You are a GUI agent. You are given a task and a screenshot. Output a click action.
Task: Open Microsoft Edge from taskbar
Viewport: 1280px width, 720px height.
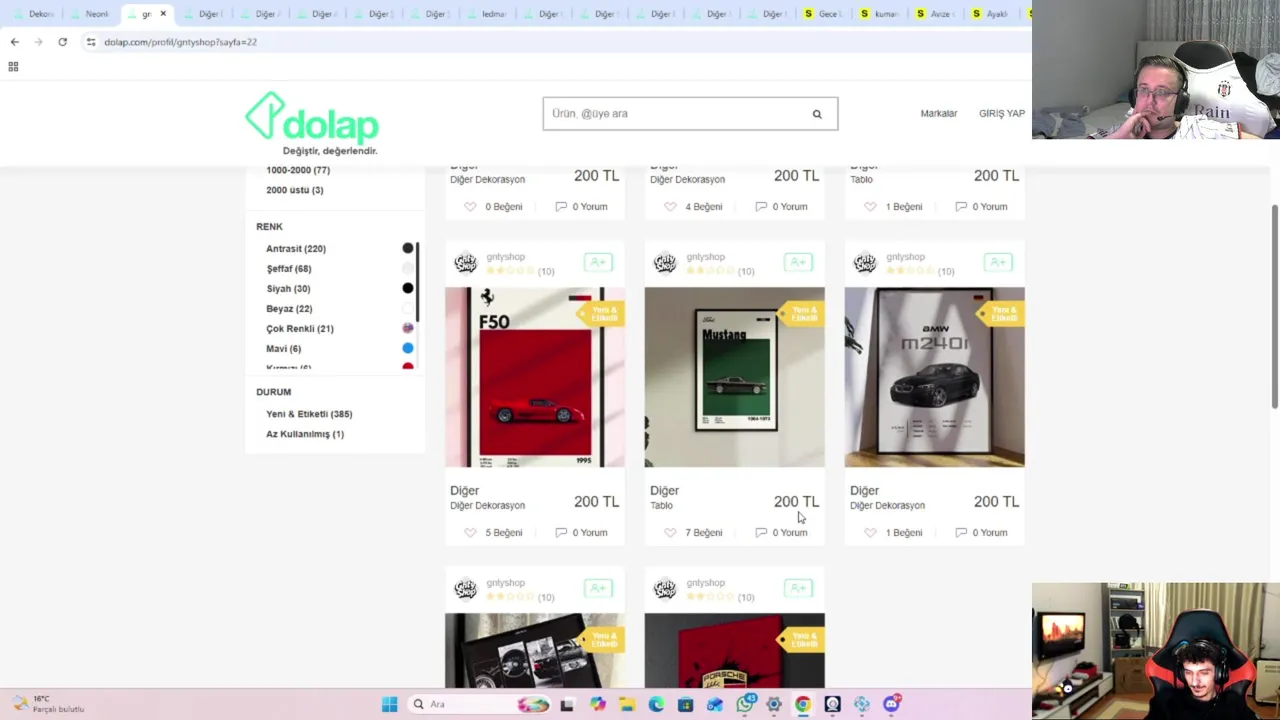(656, 704)
